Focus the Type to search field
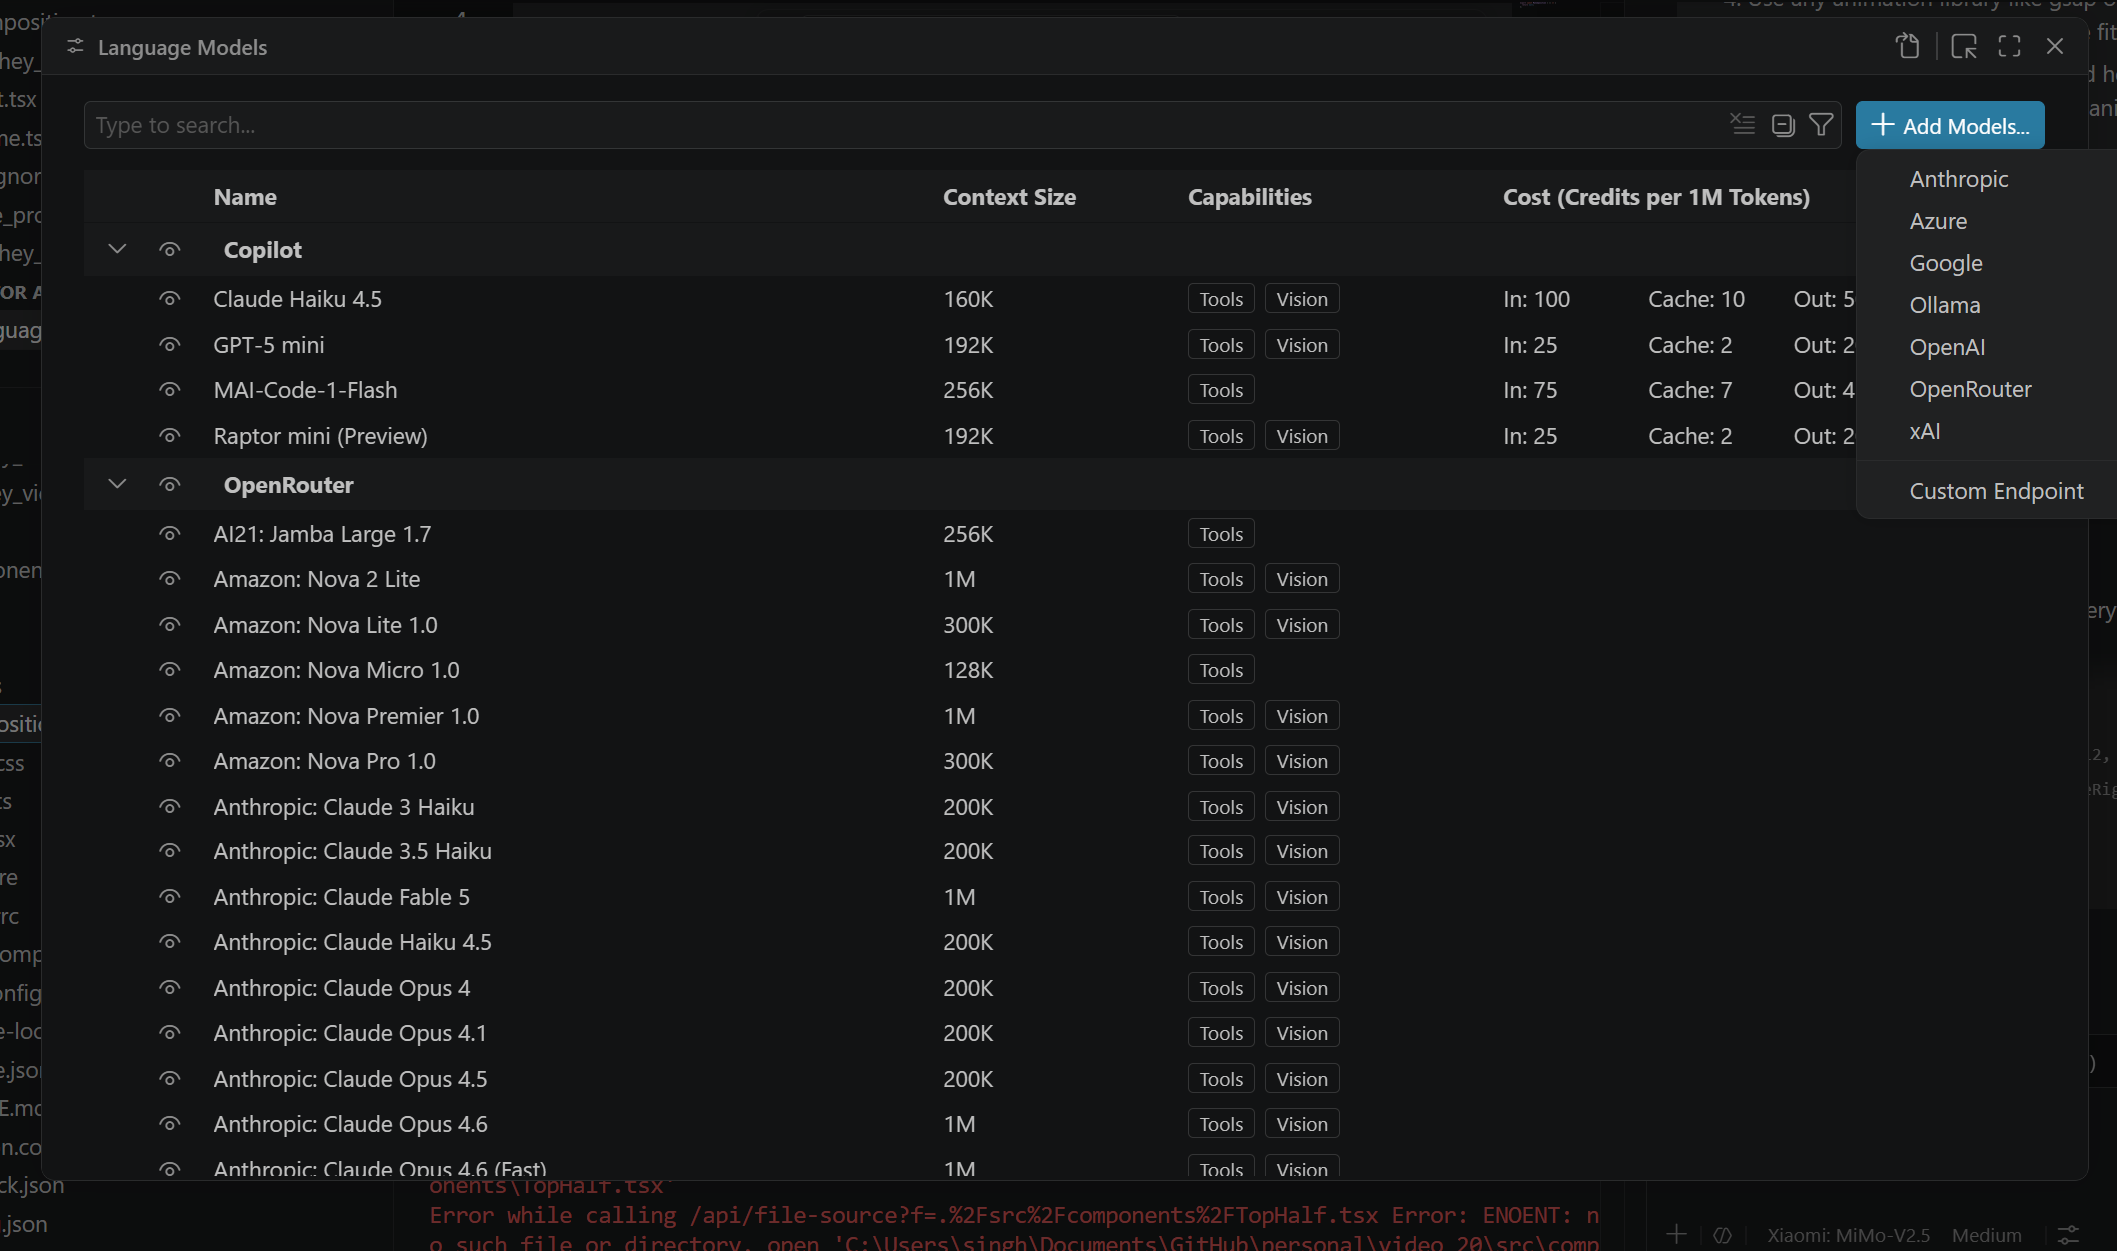The width and height of the screenshot is (2117, 1251). point(900,125)
